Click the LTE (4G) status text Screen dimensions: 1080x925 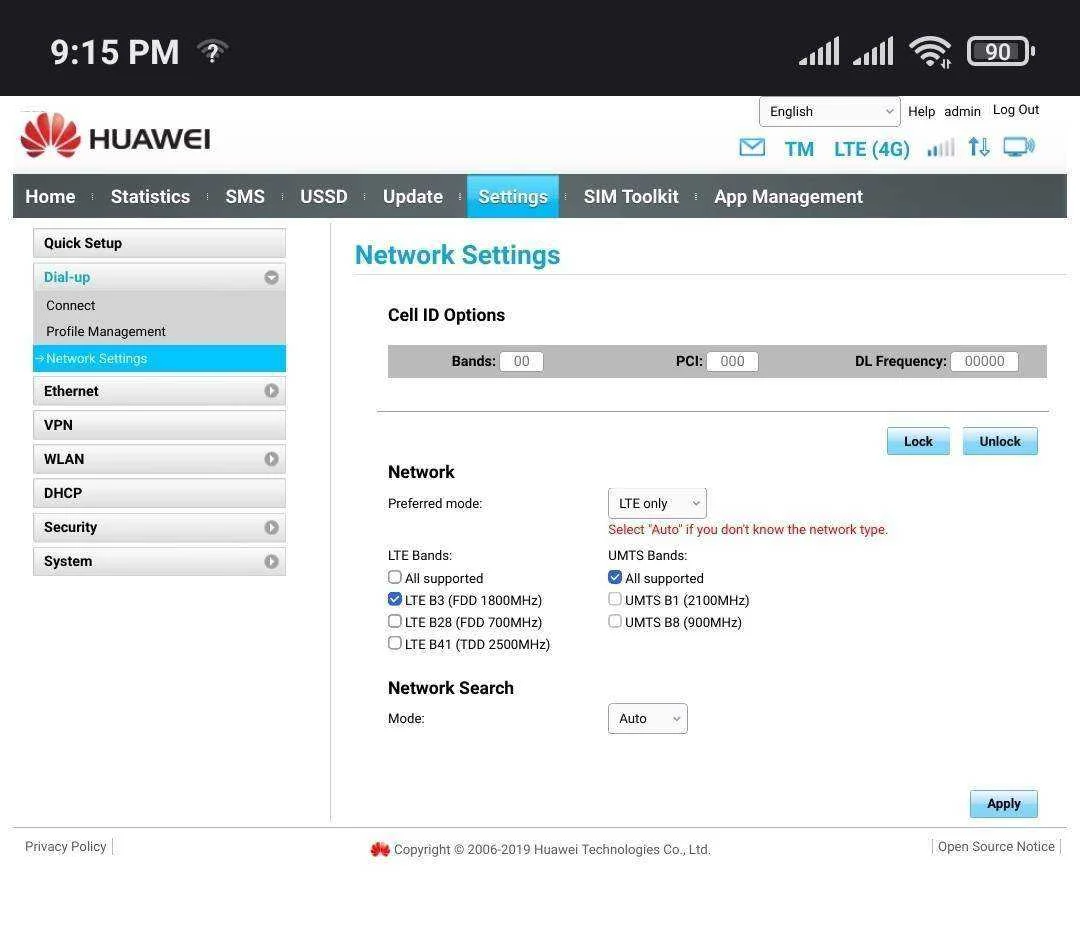(871, 149)
